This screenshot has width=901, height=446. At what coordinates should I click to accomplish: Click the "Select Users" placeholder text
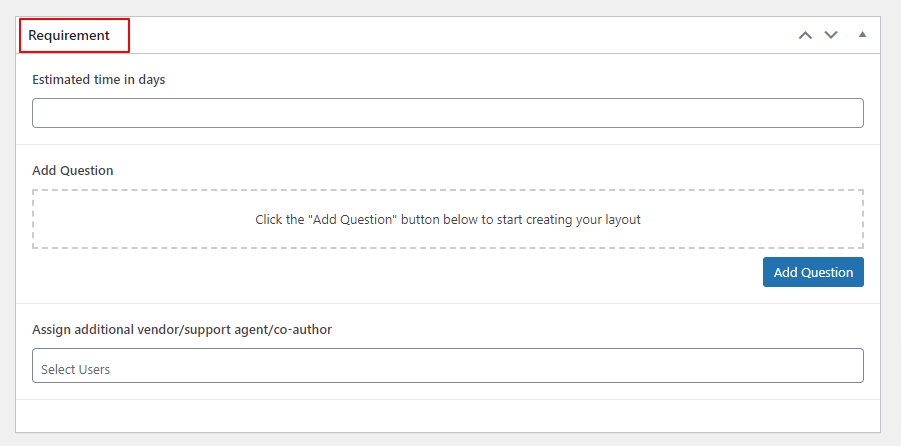(76, 370)
